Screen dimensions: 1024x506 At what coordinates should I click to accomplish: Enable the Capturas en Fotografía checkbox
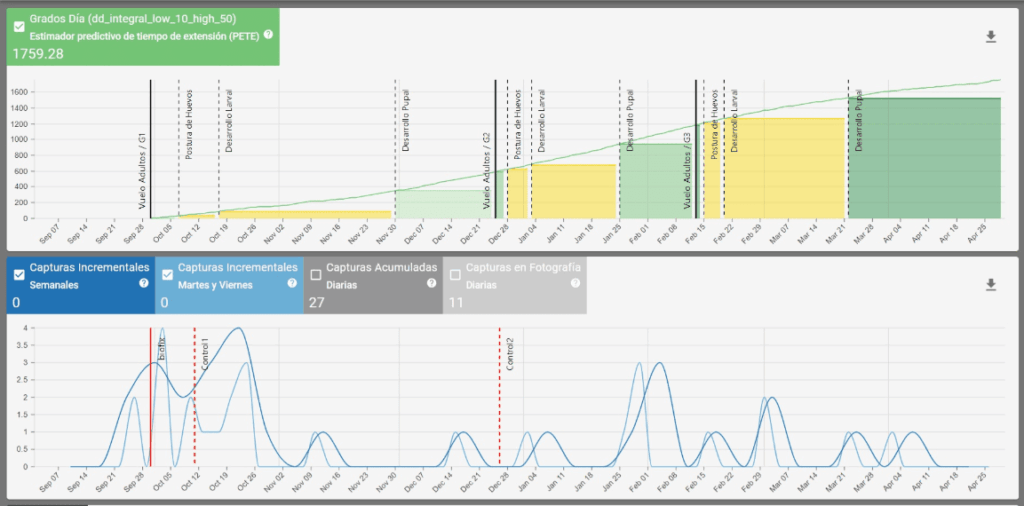pos(455,269)
